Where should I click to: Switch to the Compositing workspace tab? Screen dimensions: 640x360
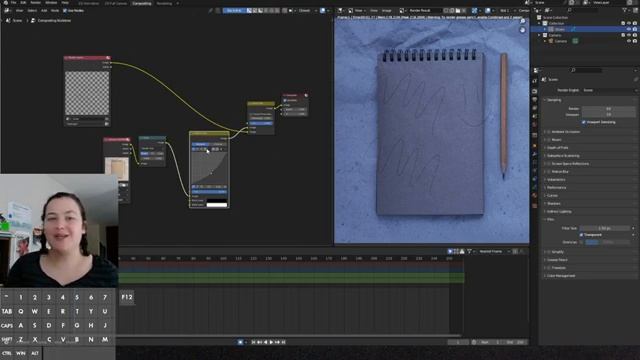tap(142, 3)
